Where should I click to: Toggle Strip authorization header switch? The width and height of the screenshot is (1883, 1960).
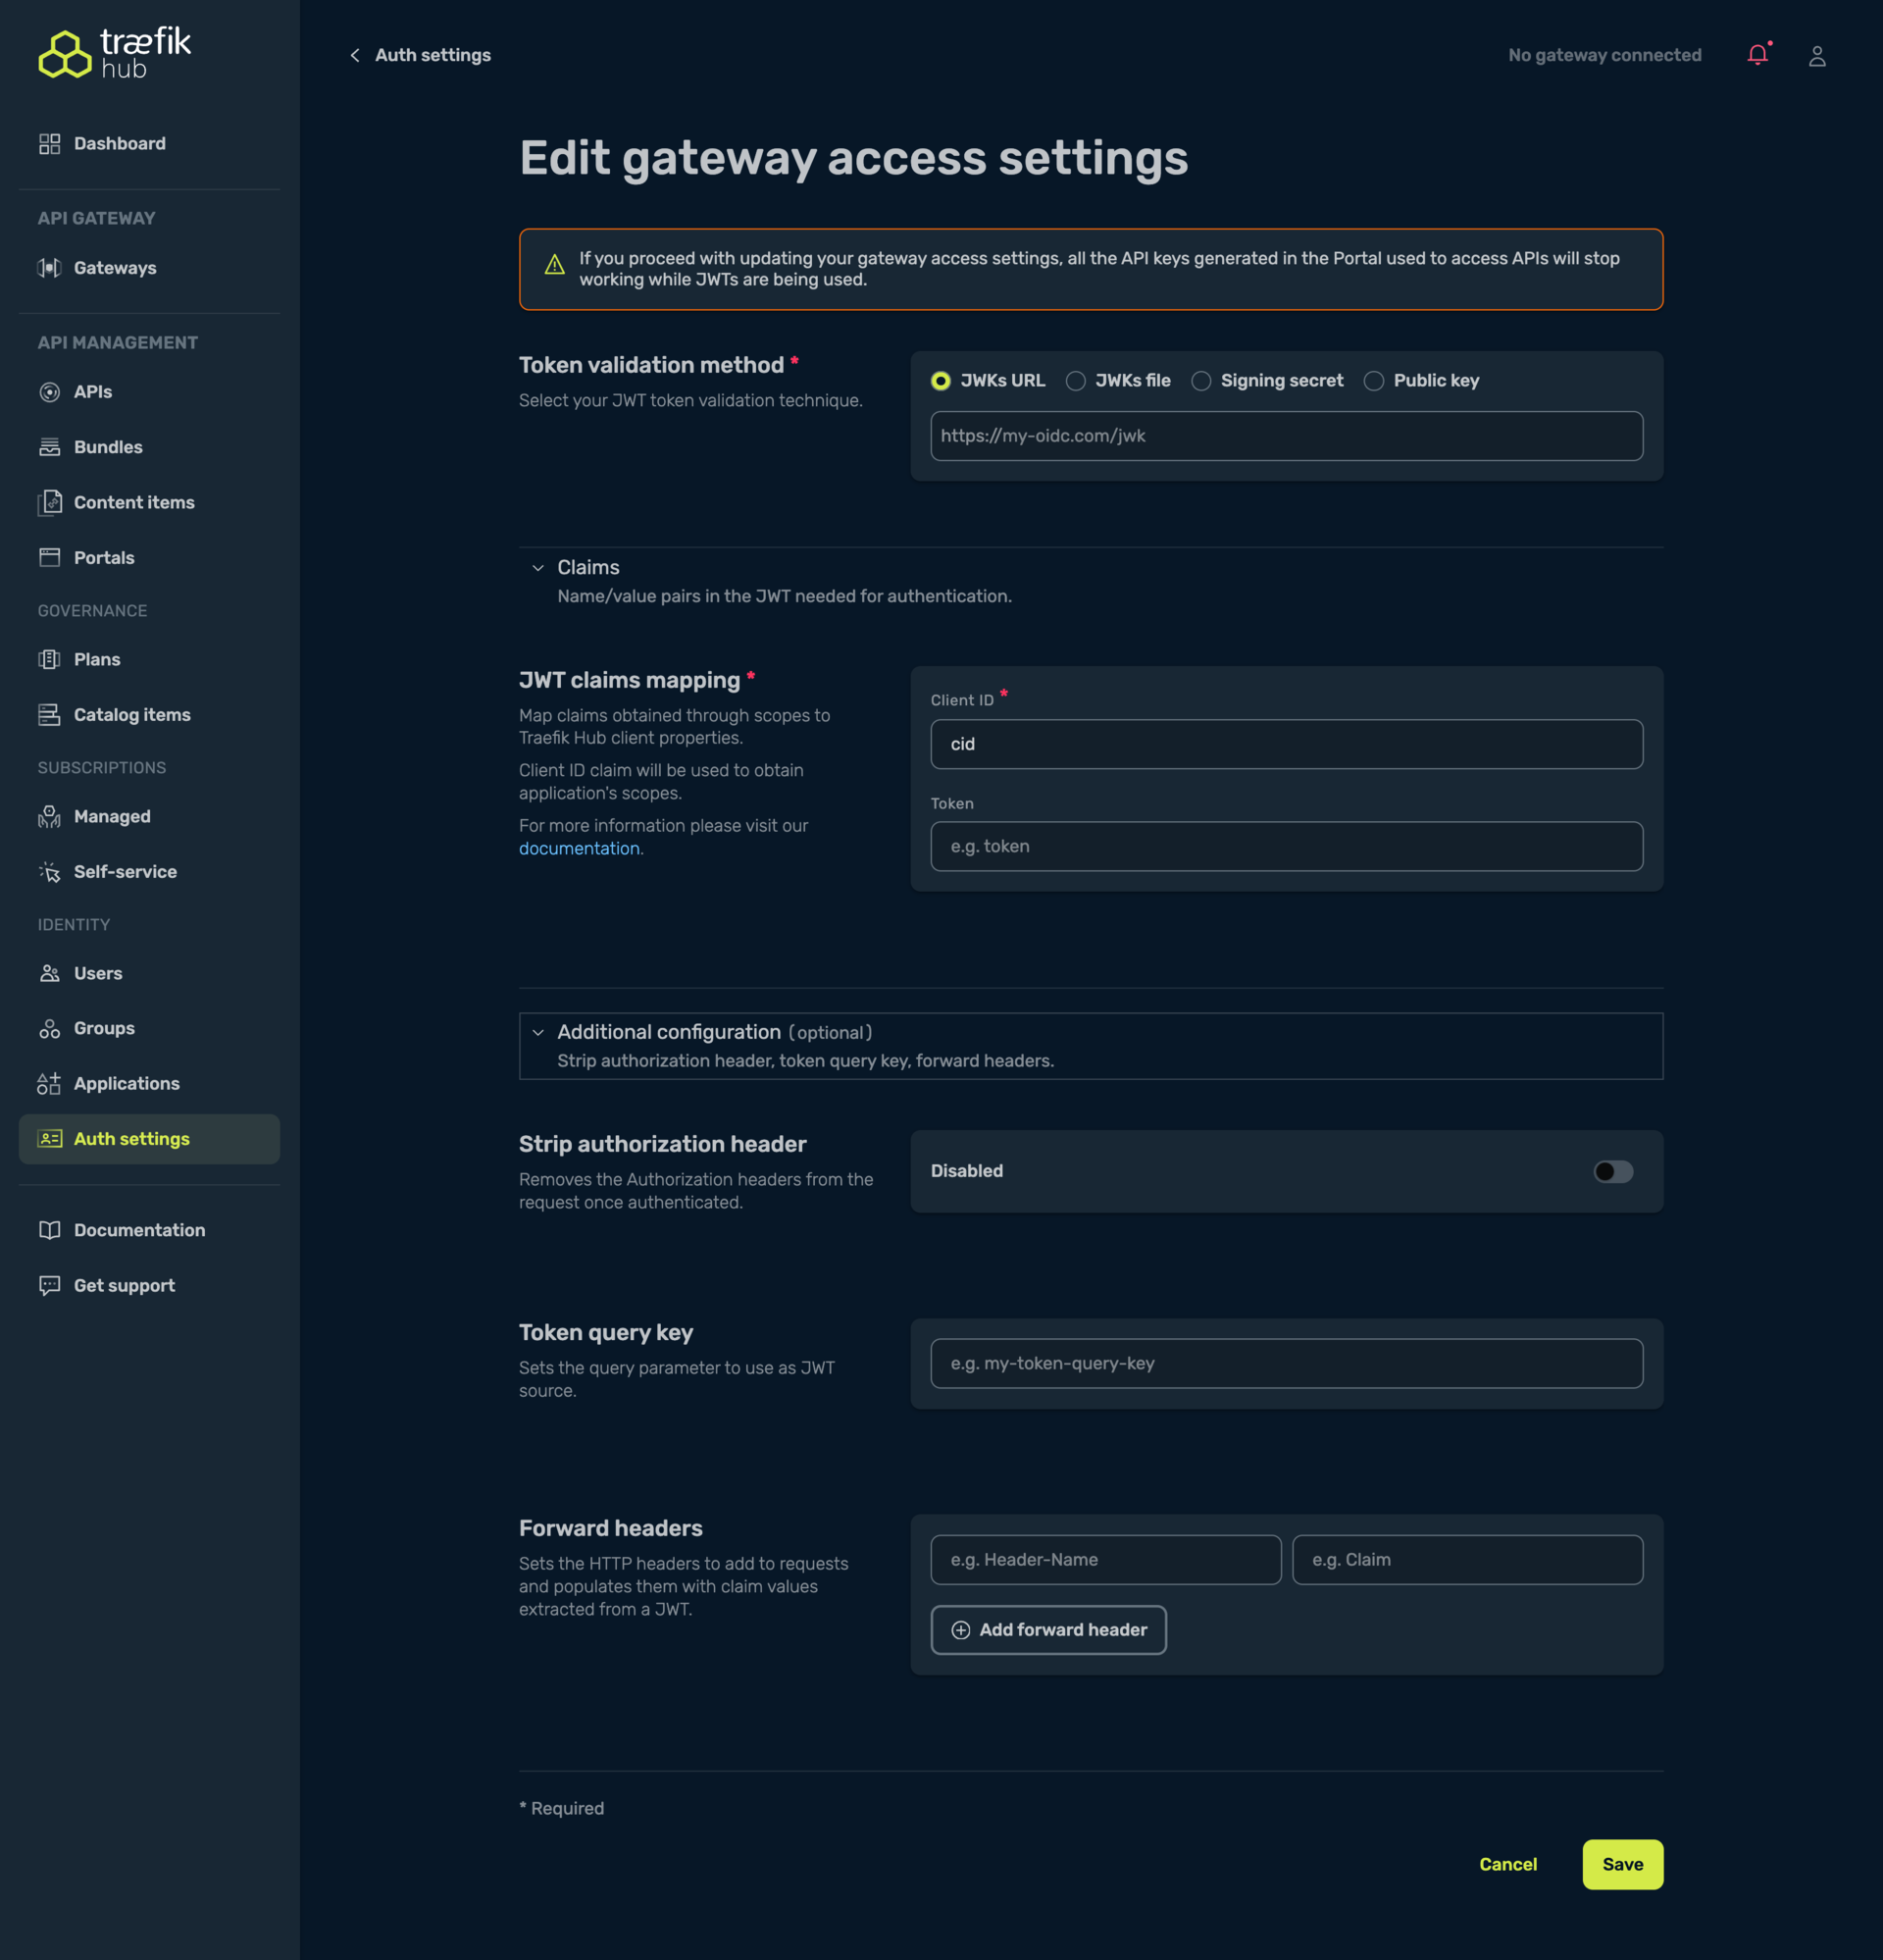1613,1171
